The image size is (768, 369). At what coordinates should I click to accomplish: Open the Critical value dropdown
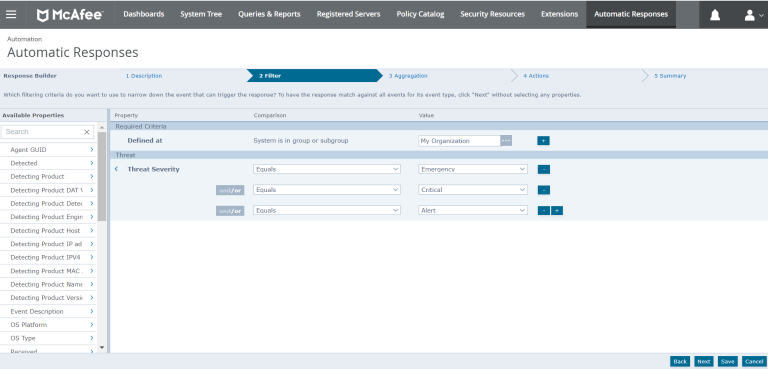473,190
